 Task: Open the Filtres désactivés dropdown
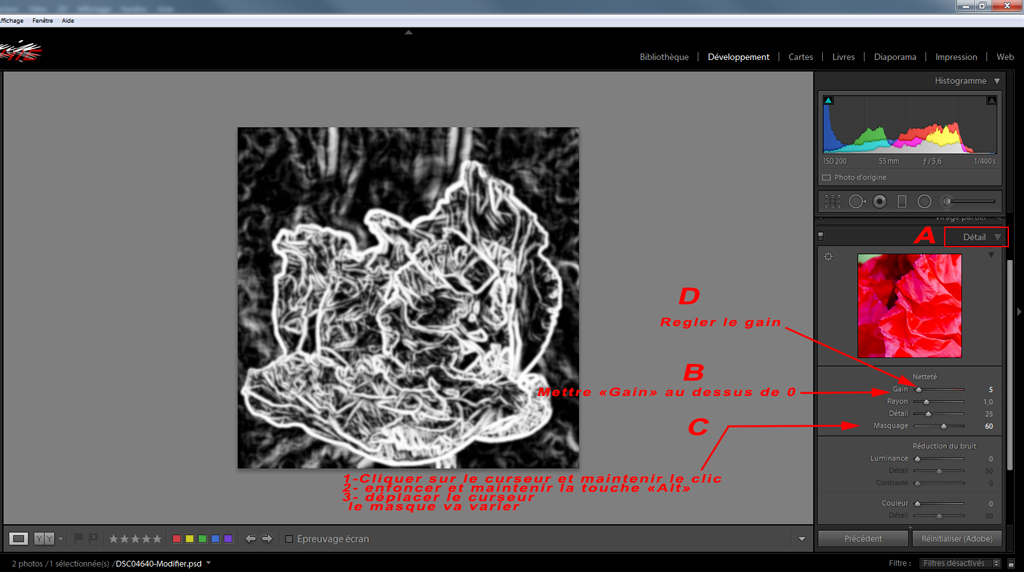coord(957,563)
